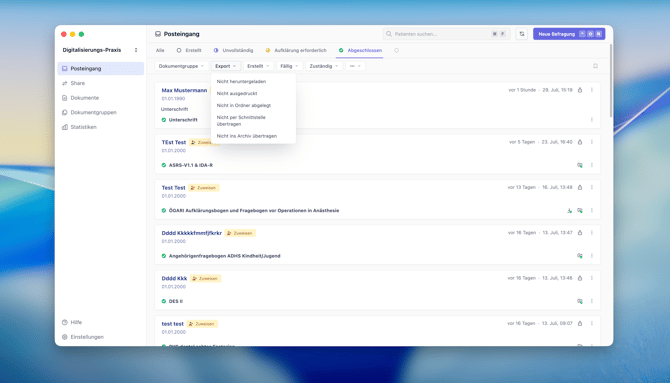This screenshot has width=670, height=383.
Task: Open the more filters ellipsis dropdown
Action: click(x=355, y=66)
